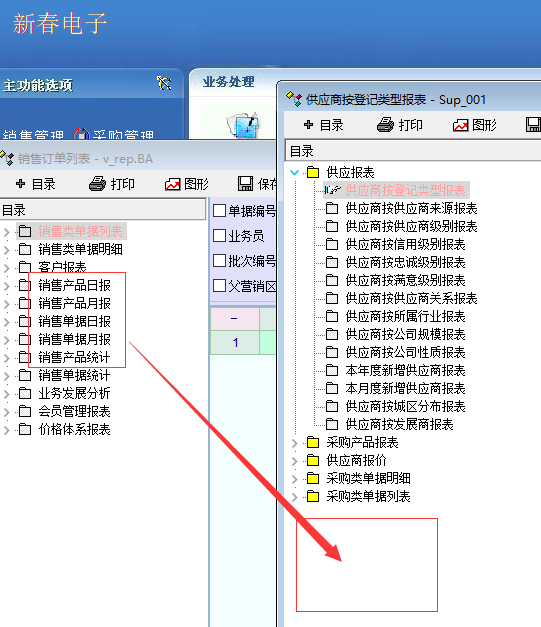Click folder icon beside 会员管理报表

[x=25, y=411]
